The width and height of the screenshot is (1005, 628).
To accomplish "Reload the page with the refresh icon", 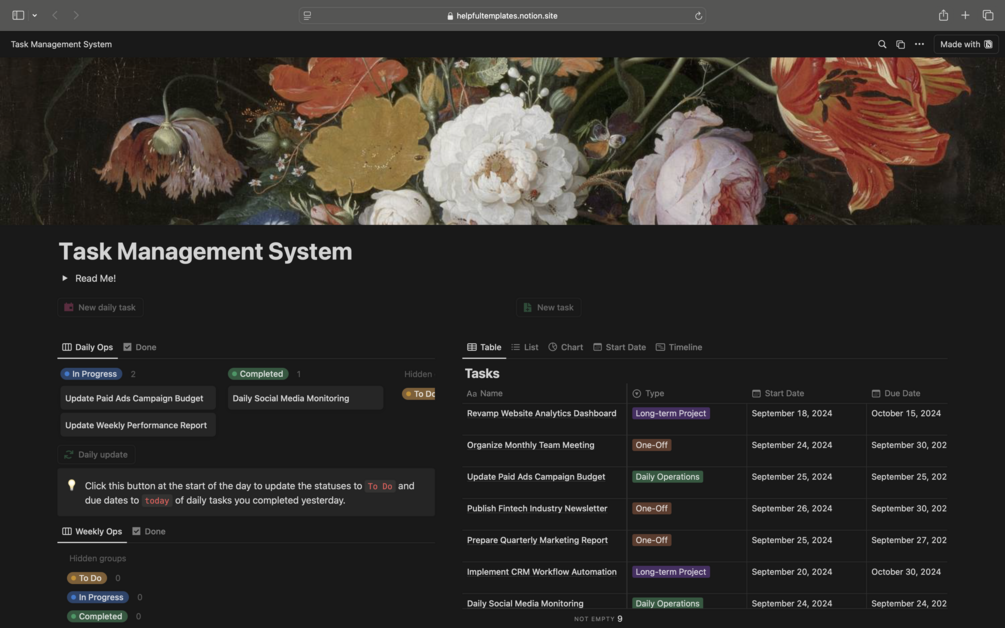I will (x=698, y=16).
